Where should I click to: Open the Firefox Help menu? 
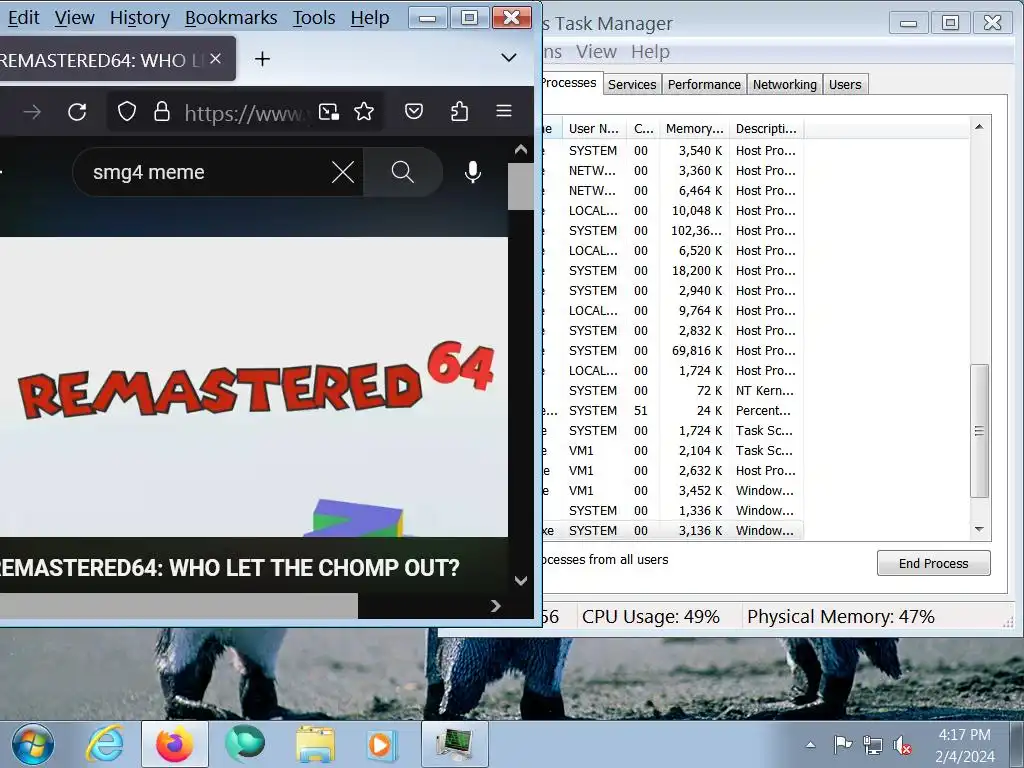point(370,18)
